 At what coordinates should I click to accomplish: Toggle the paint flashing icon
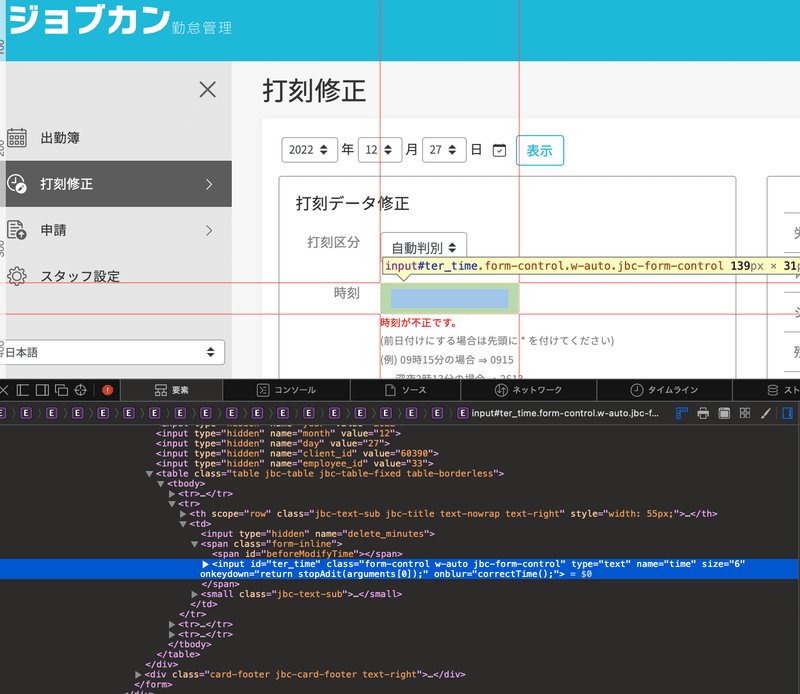pyautogui.click(x=724, y=413)
